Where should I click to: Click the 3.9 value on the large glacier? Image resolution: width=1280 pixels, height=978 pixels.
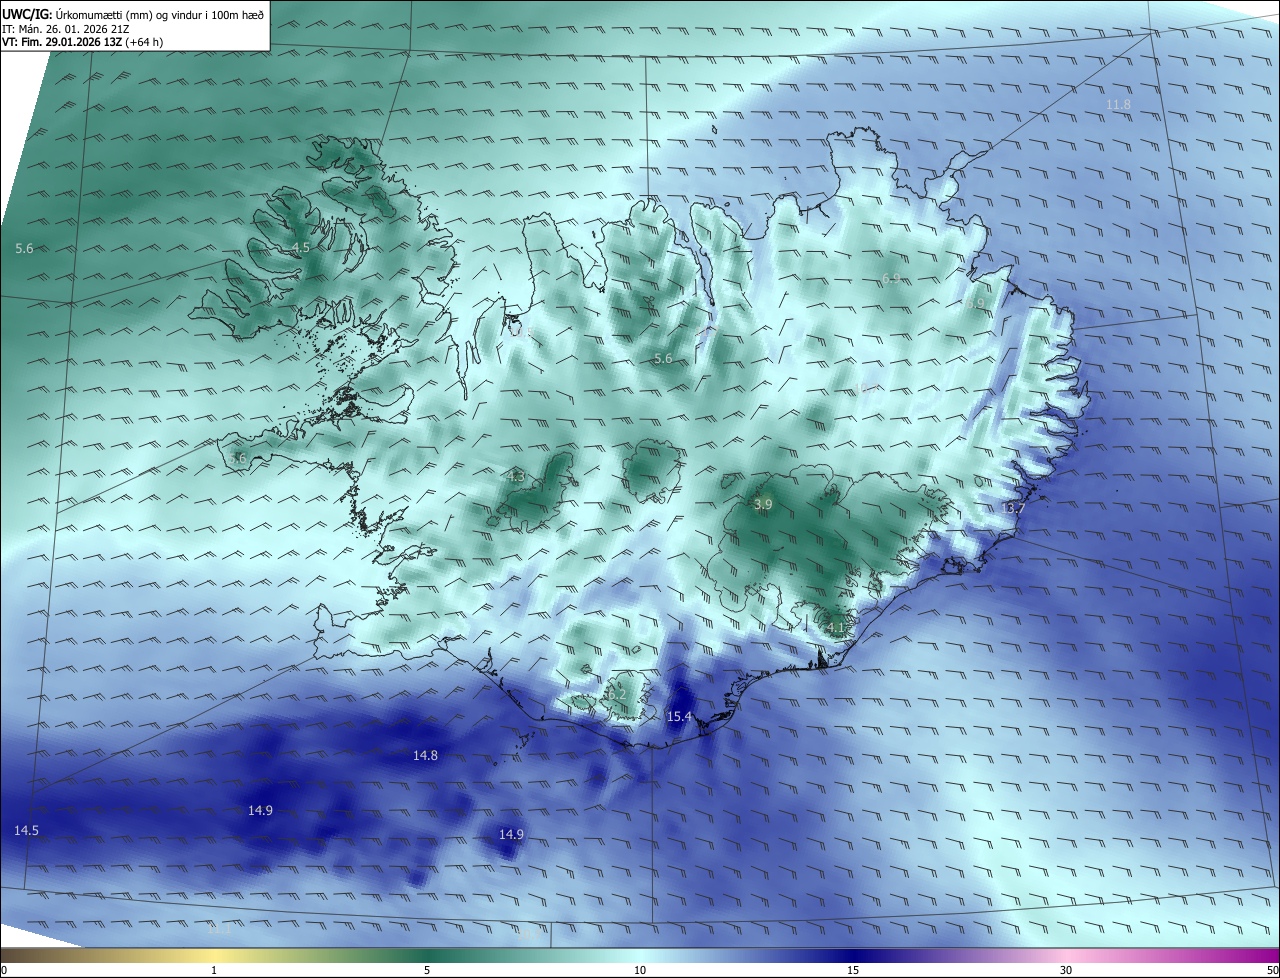coord(763,505)
